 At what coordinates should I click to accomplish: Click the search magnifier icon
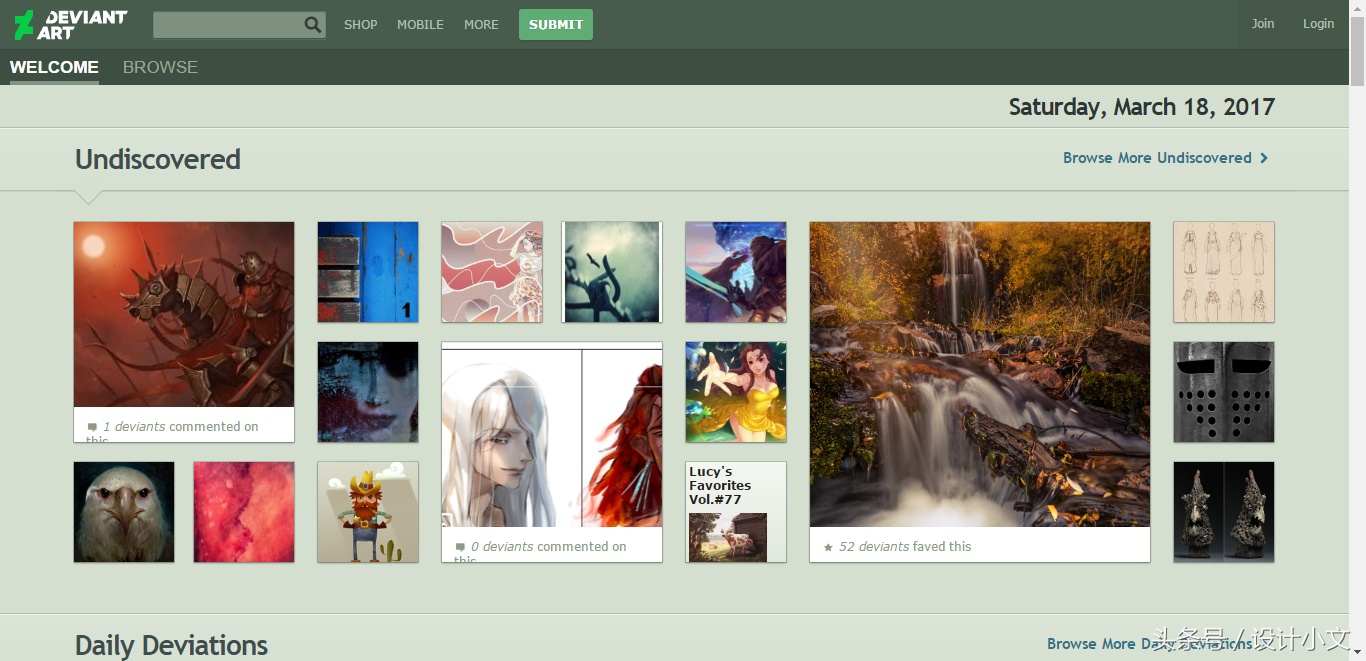pos(313,25)
